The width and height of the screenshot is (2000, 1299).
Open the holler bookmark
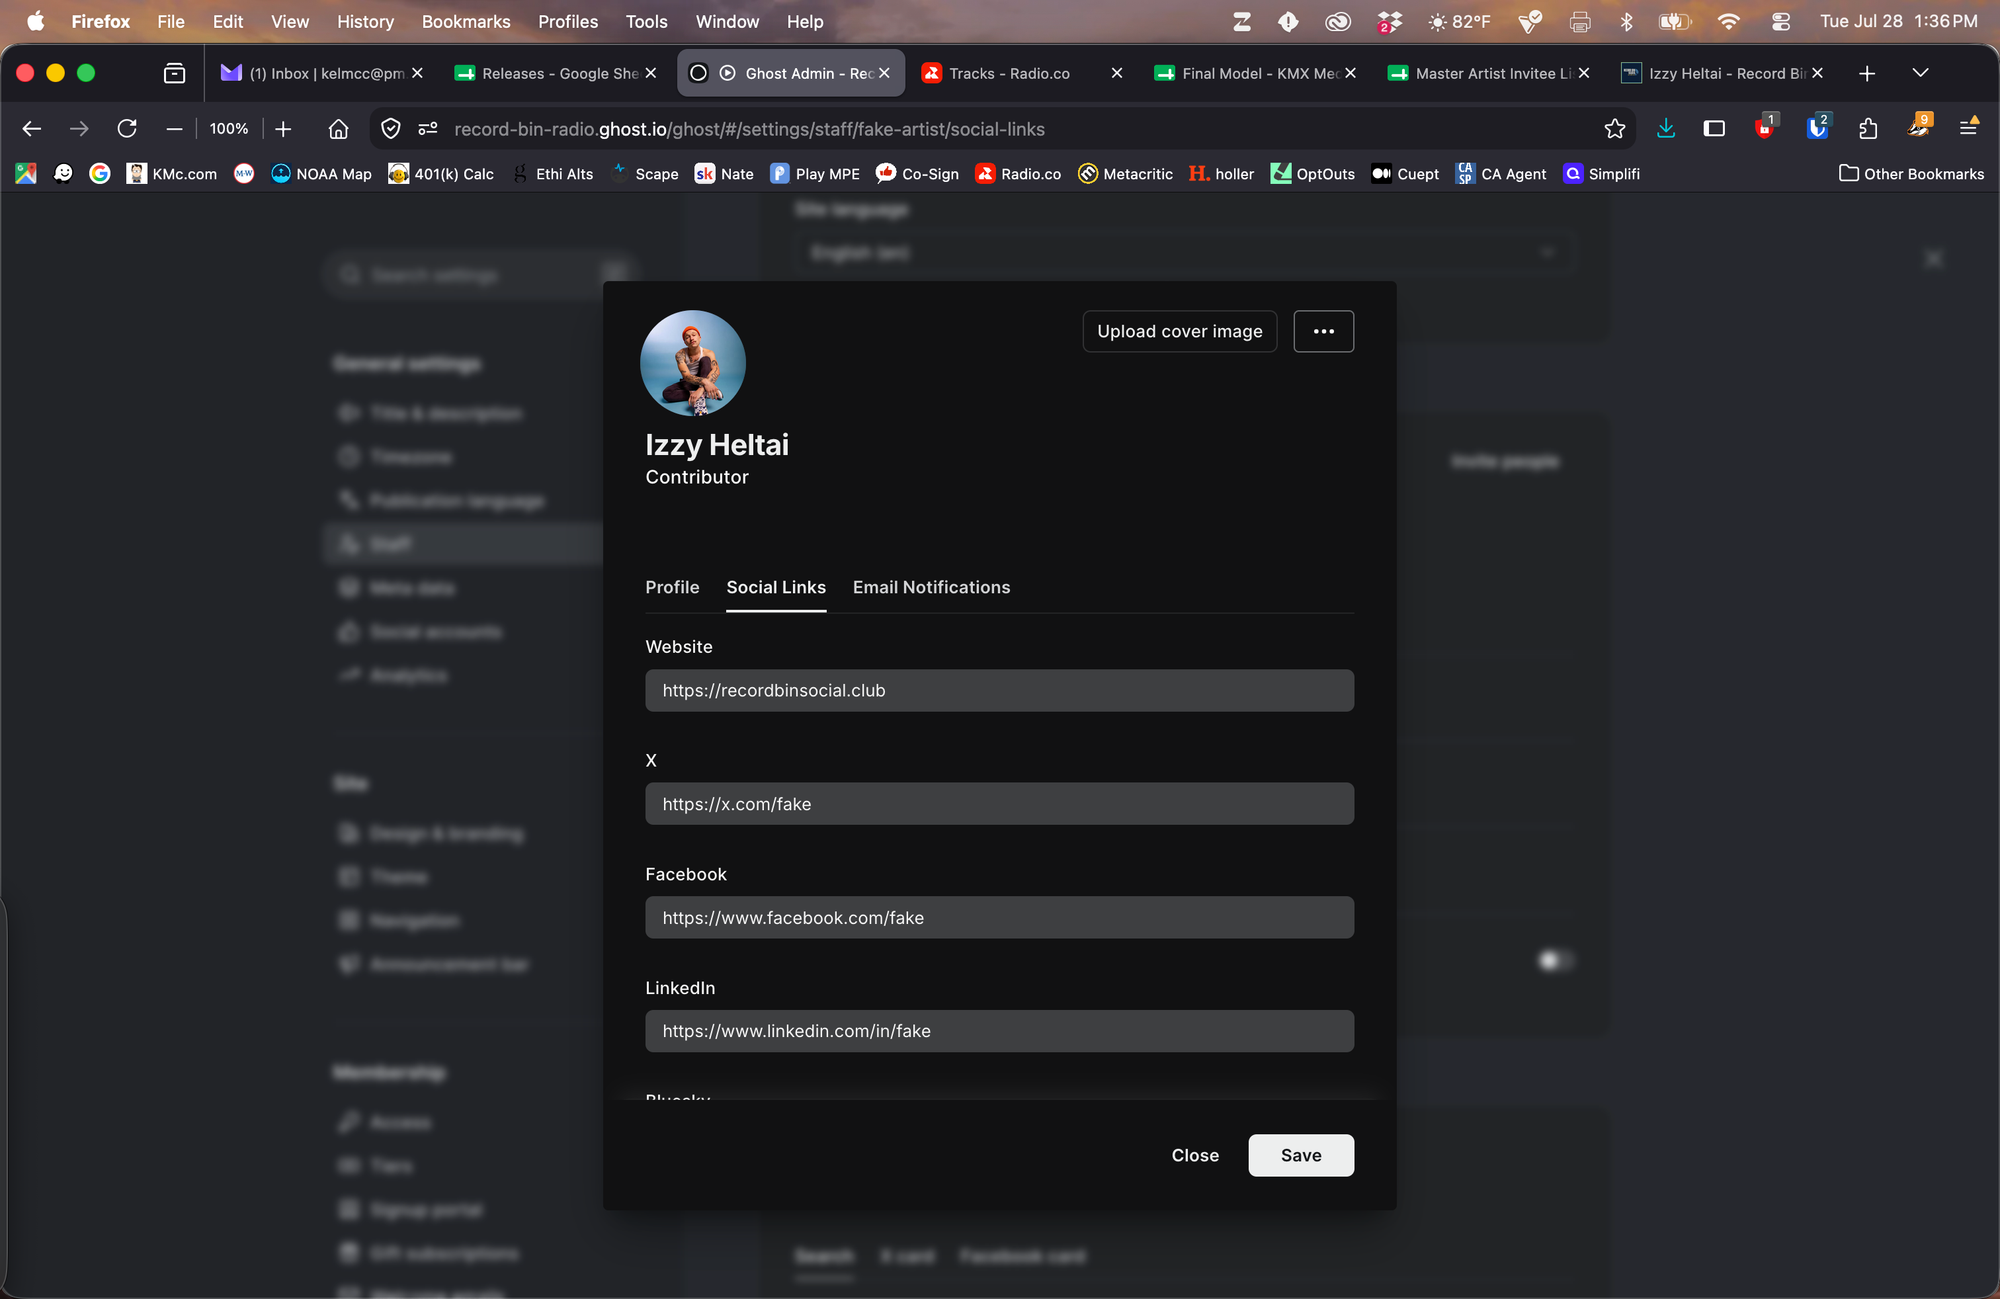(x=1221, y=173)
